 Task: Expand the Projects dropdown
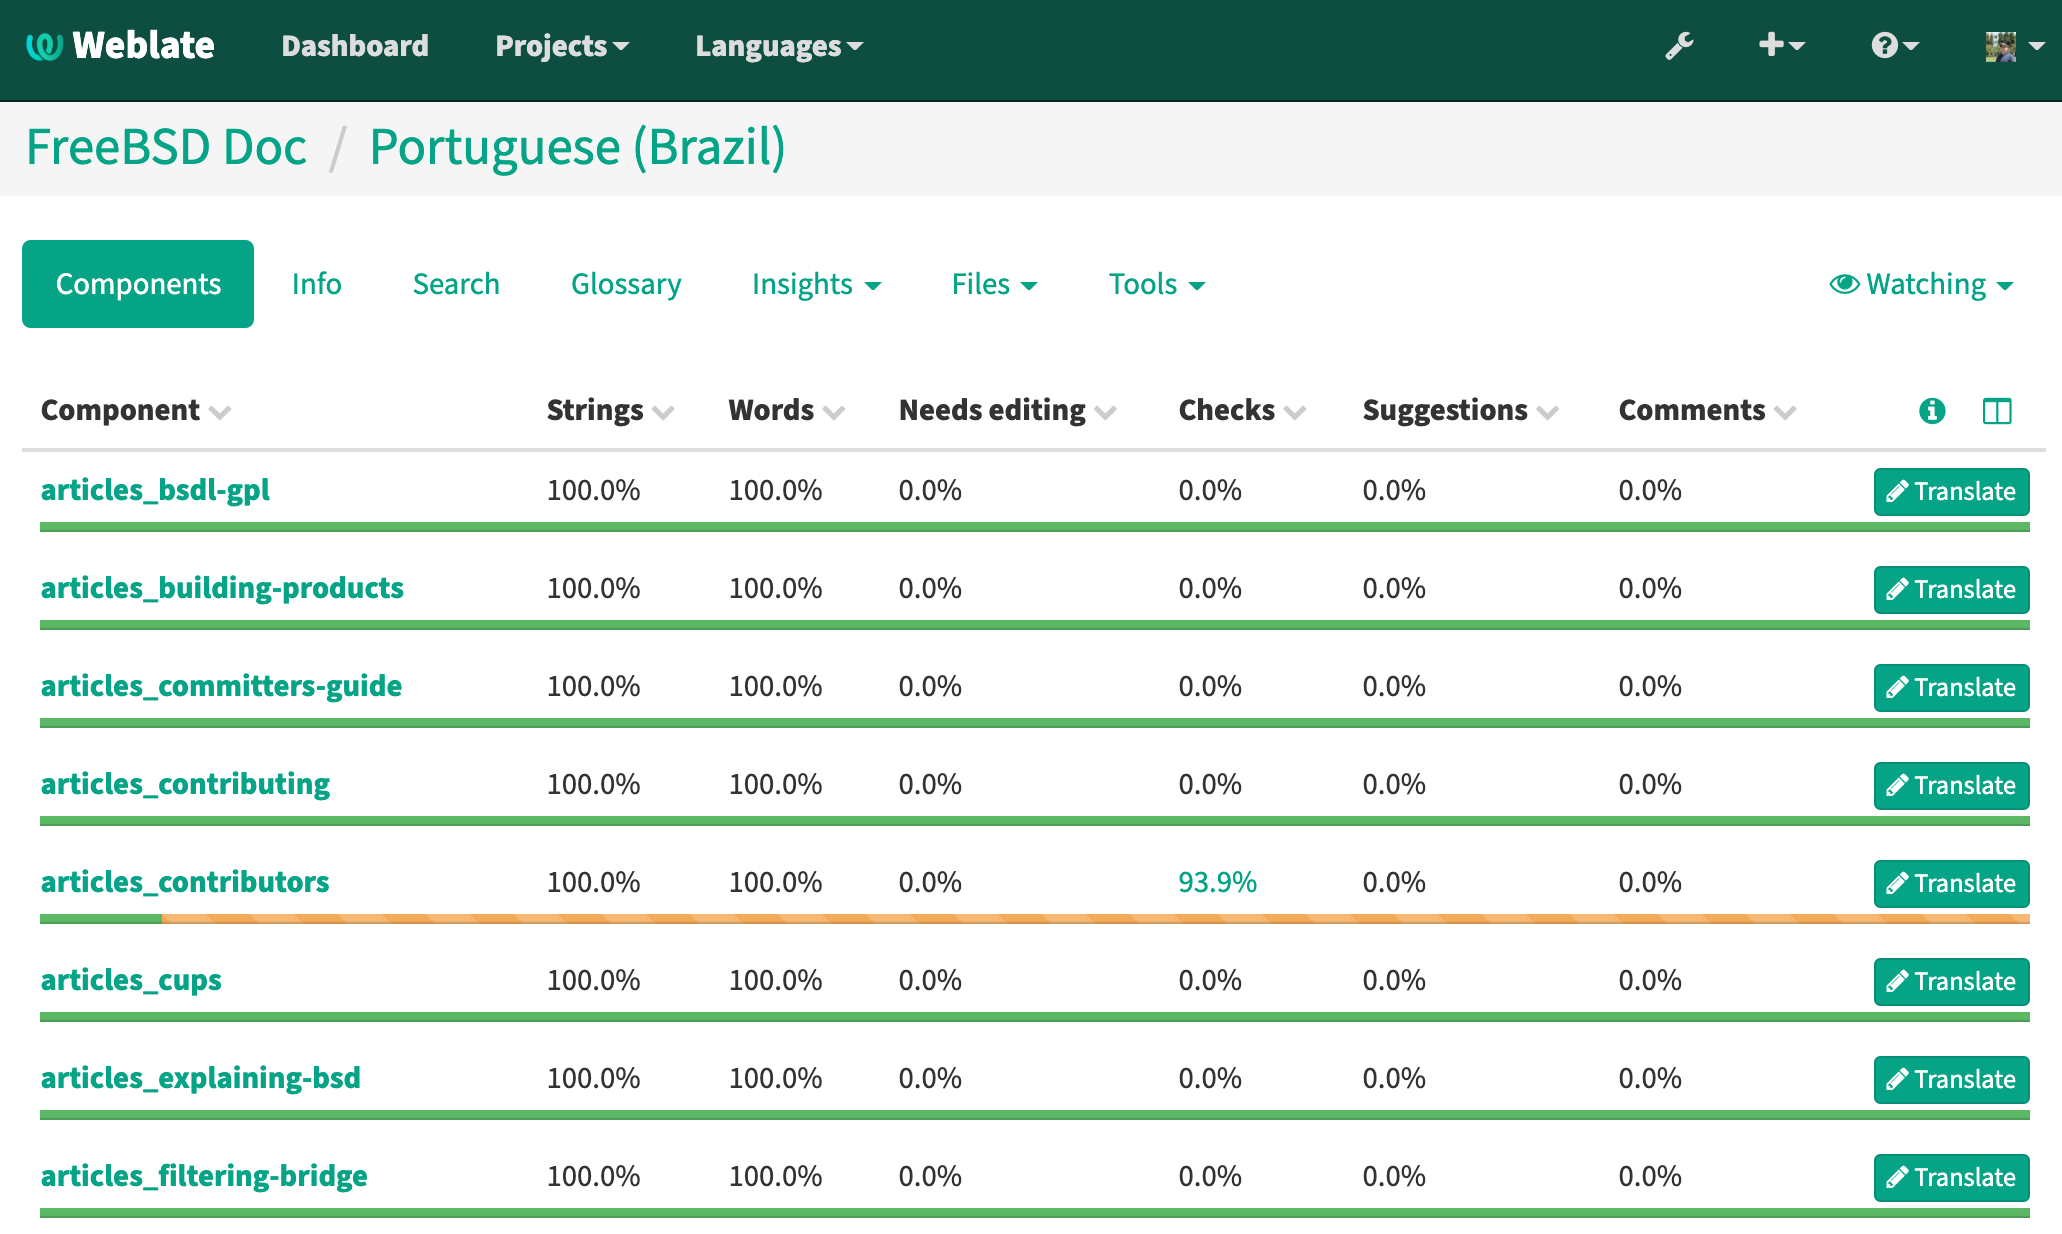click(562, 46)
